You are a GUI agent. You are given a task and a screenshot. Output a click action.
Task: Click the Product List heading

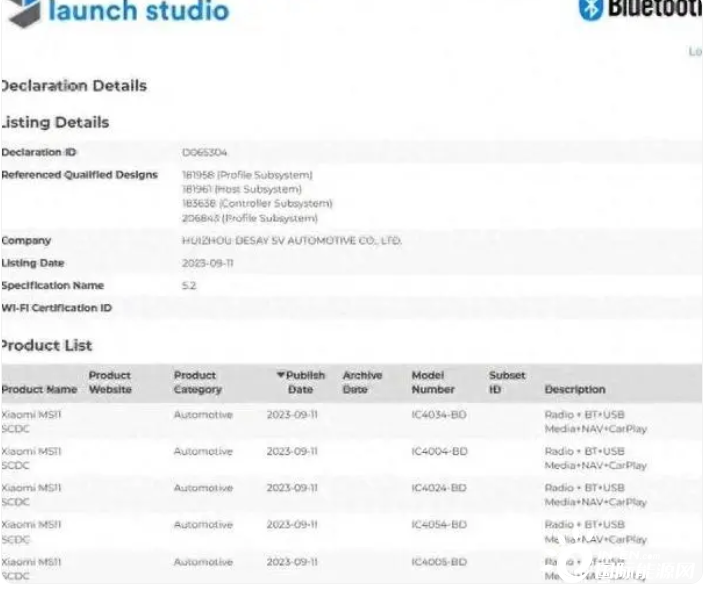tap(46, 345)
